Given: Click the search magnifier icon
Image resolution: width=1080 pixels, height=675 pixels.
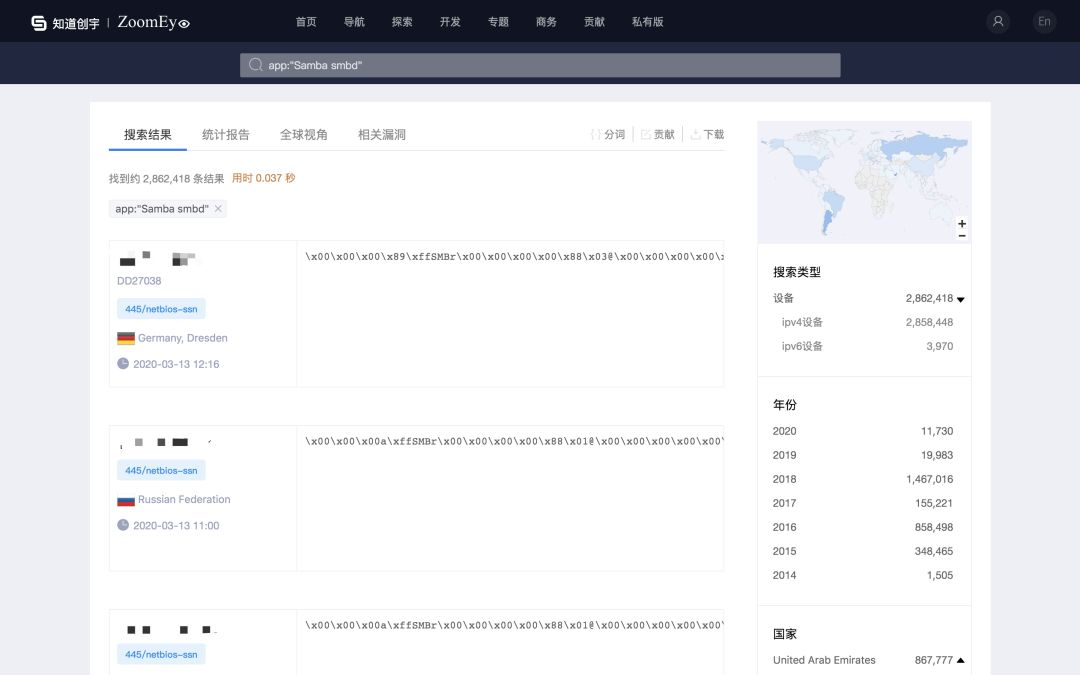Looking at the screenshot, I should point(256,65).
